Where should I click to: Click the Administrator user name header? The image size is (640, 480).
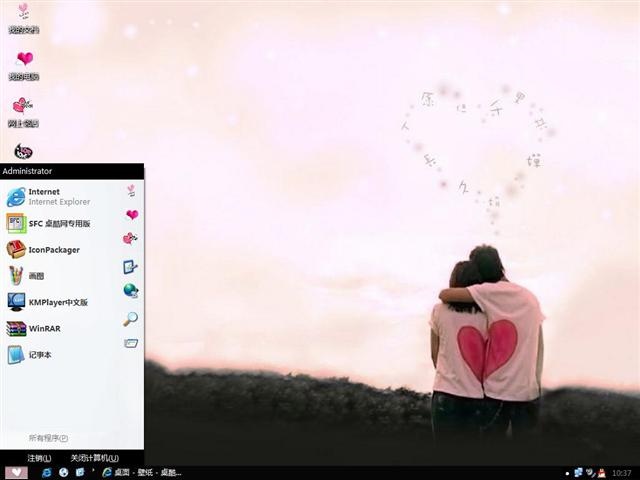(x=27, y=171)
